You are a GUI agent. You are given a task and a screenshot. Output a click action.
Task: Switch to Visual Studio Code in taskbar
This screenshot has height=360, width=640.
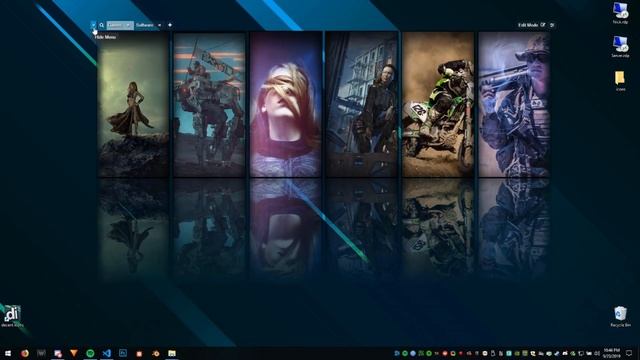click(107, 353)
